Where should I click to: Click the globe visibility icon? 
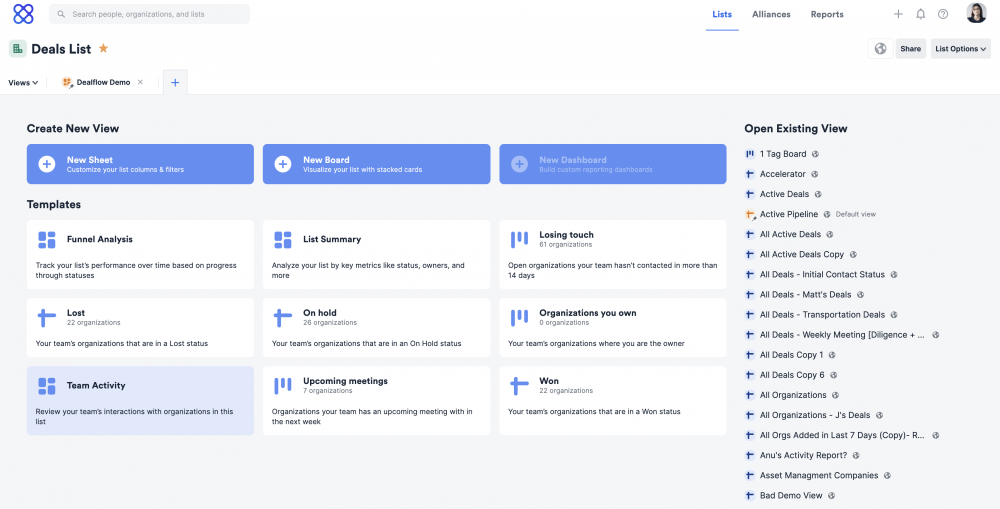pos(880,48)
